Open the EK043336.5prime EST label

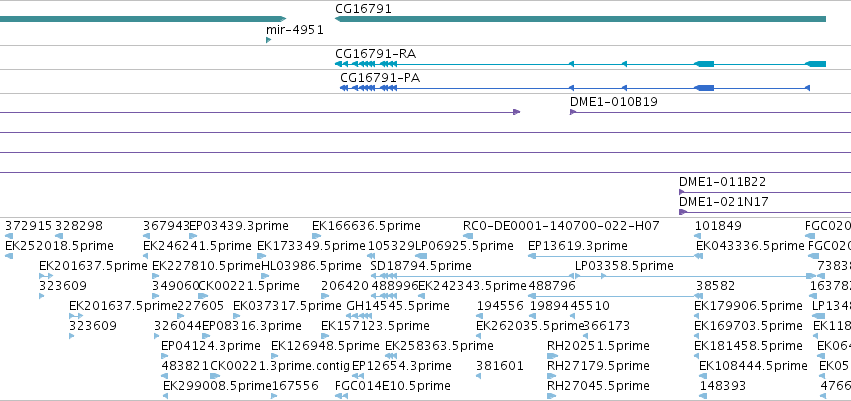(750, 246)
